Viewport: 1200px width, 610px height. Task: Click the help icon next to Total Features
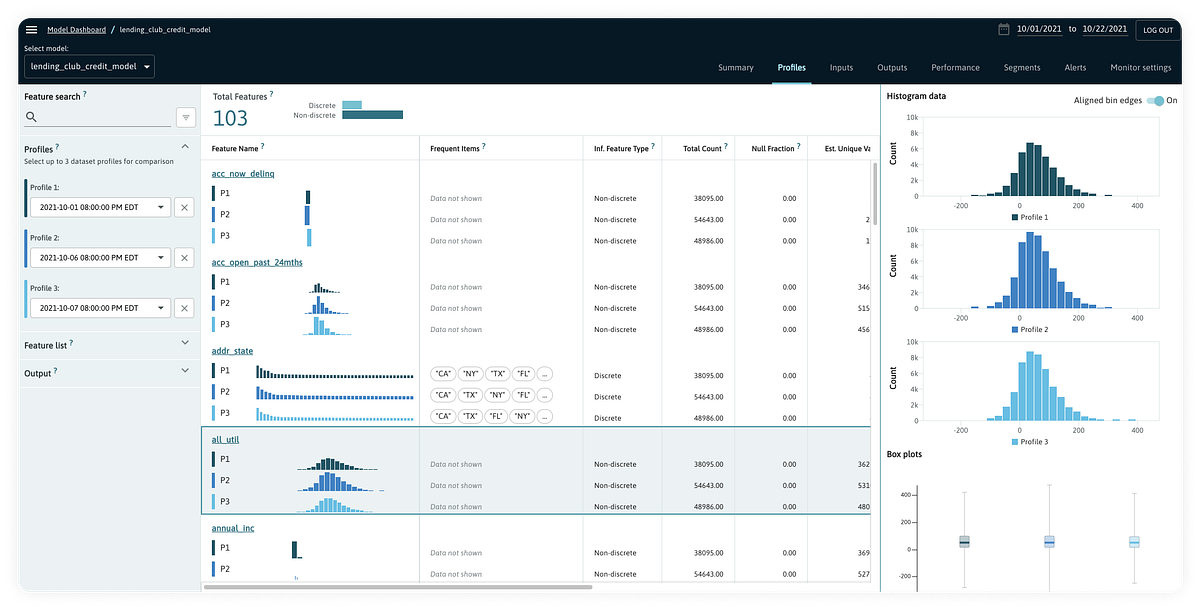[269, 92]
